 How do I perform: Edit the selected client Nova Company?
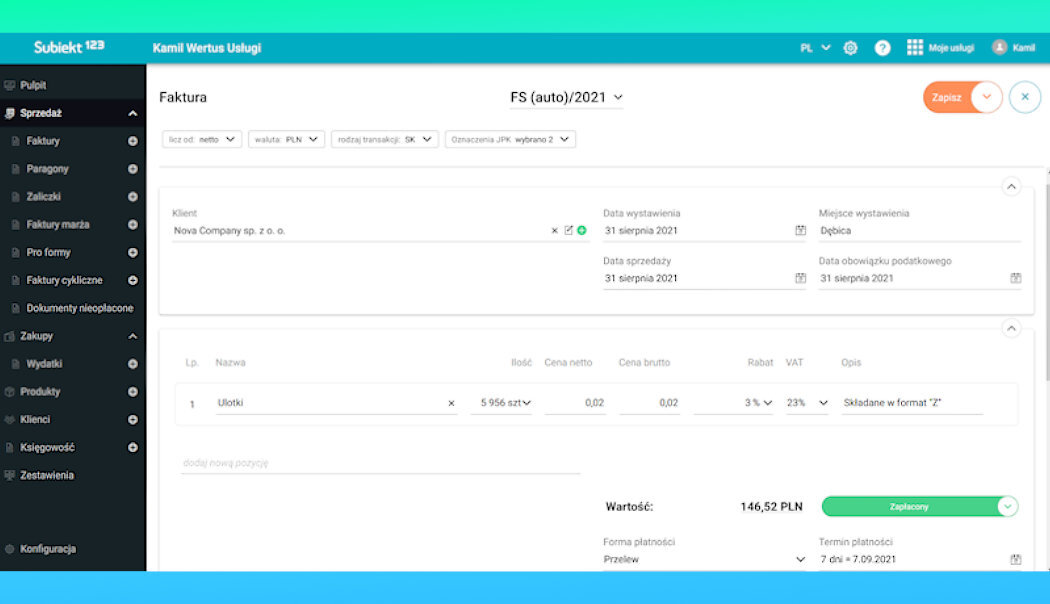click(x=569, y=230)
